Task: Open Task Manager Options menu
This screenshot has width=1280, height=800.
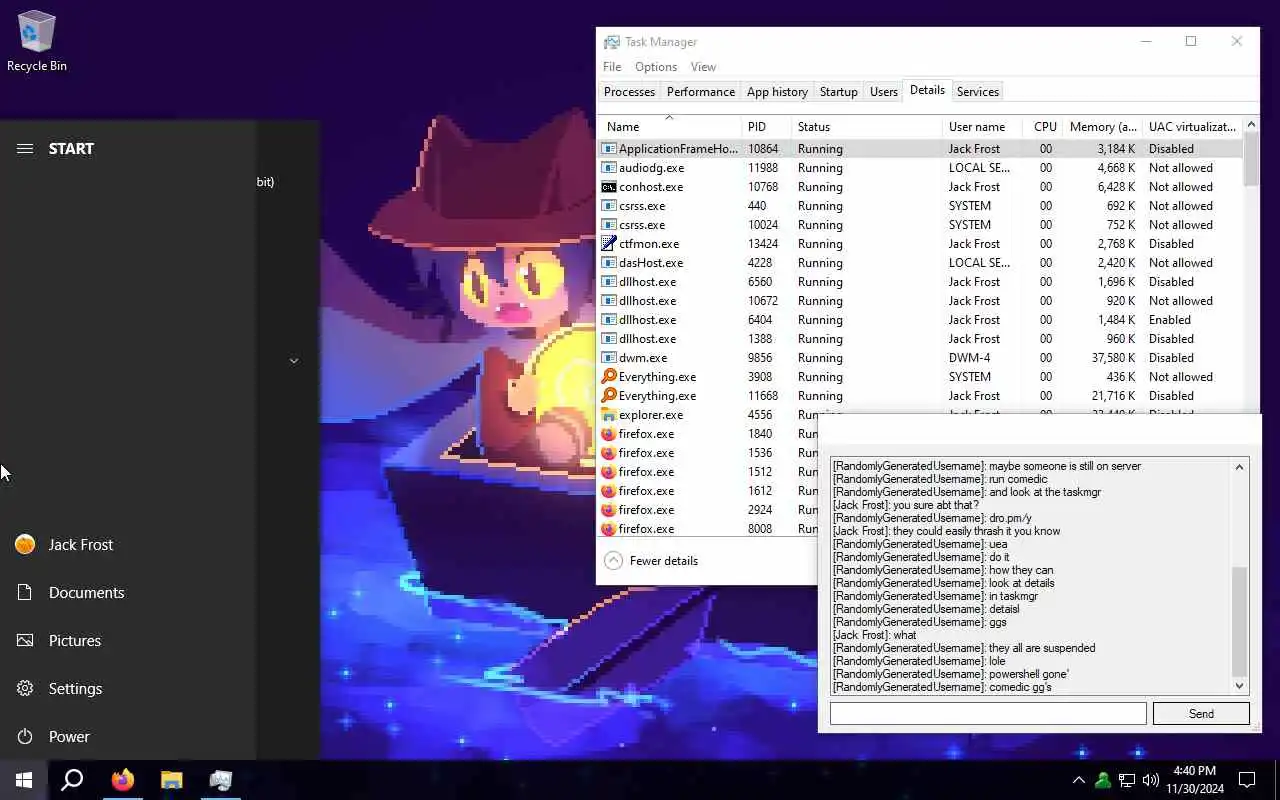Action: point(656,67)
